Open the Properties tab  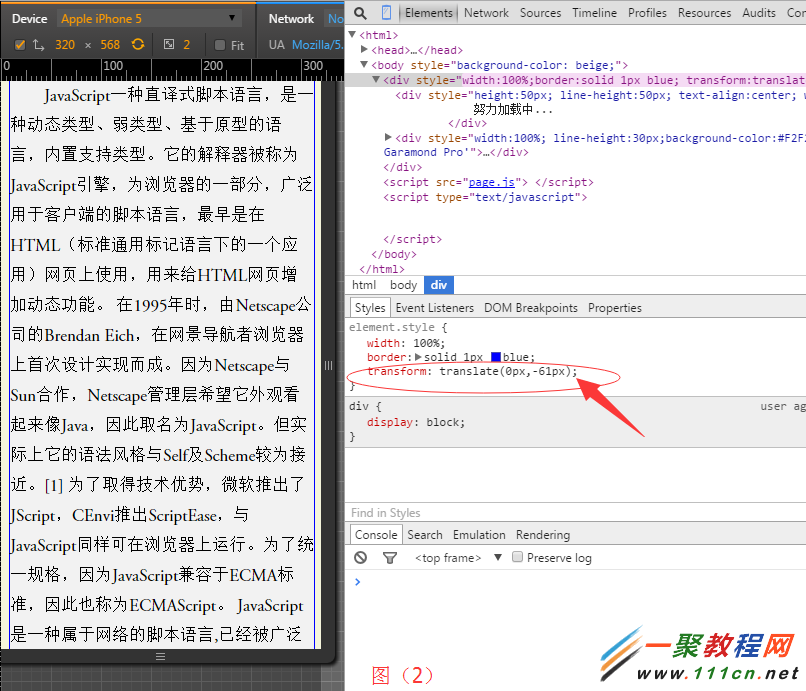(615, 307)
